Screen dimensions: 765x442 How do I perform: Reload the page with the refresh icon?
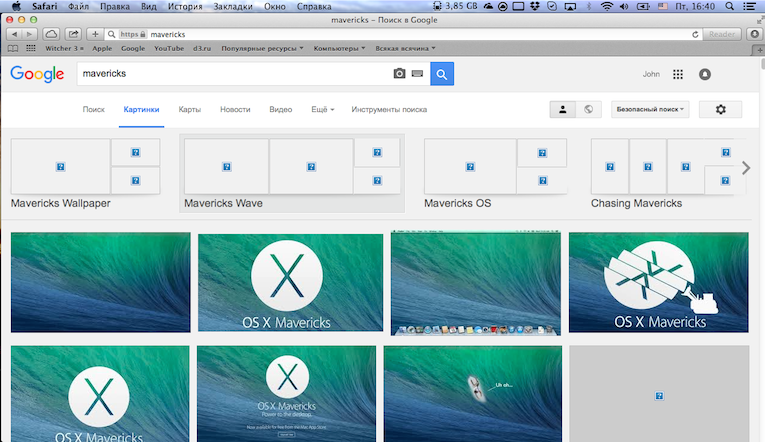(x=695, y=35)
